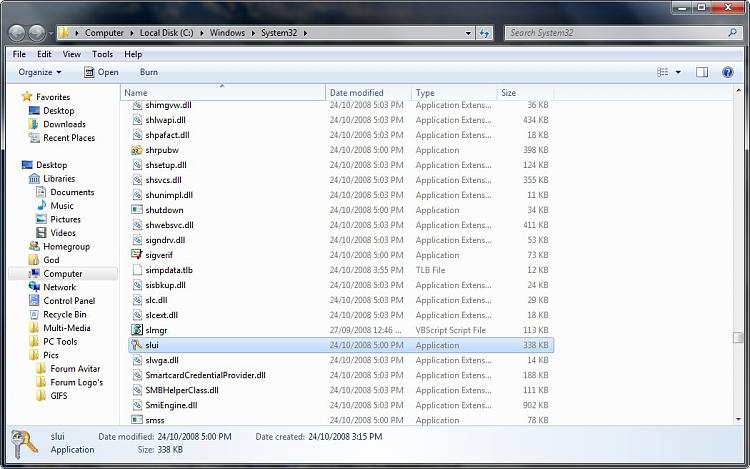Select the slmgr script file icon
Viewport: 750px width, 469px height.
(137, 330)
